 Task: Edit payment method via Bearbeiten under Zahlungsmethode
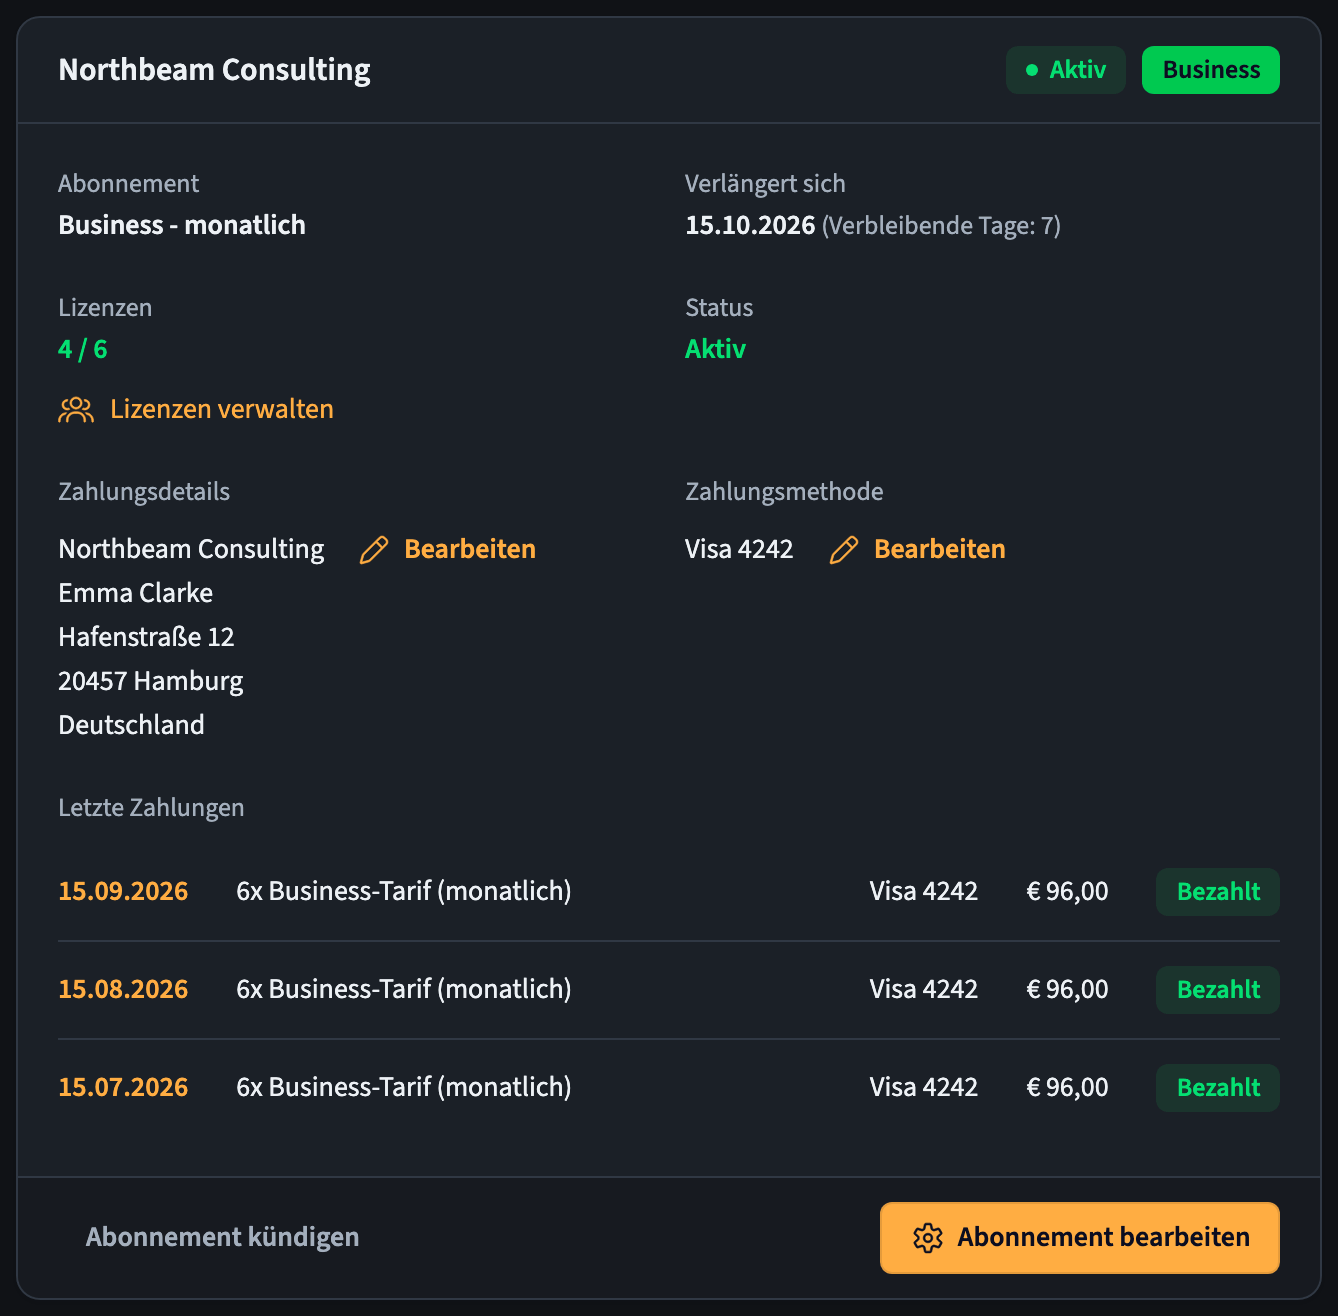click(x=940, y=549)
